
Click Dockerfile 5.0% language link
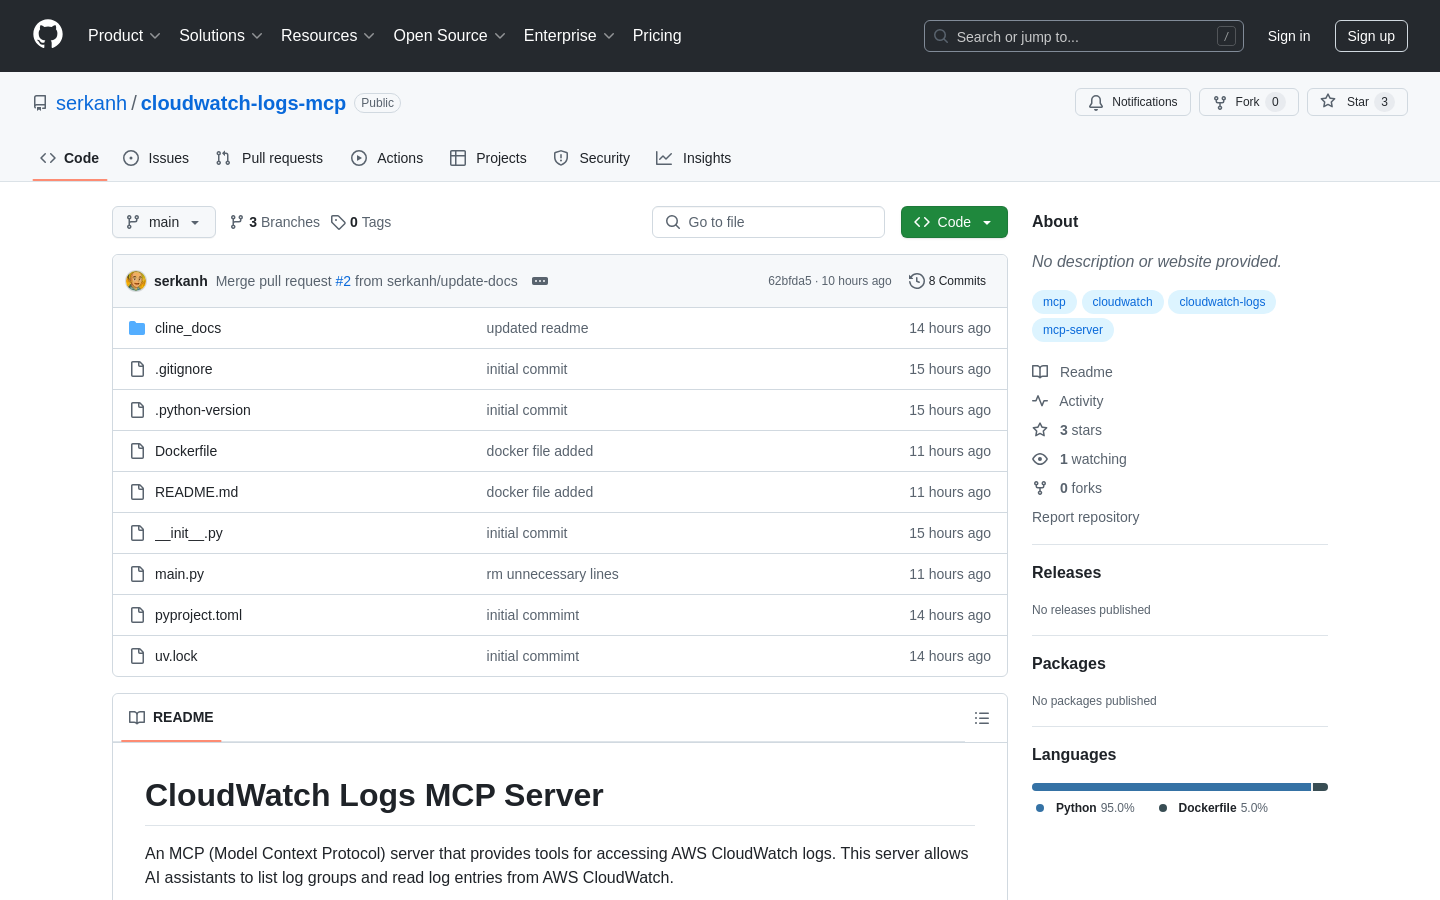[x=1213, y=808]
